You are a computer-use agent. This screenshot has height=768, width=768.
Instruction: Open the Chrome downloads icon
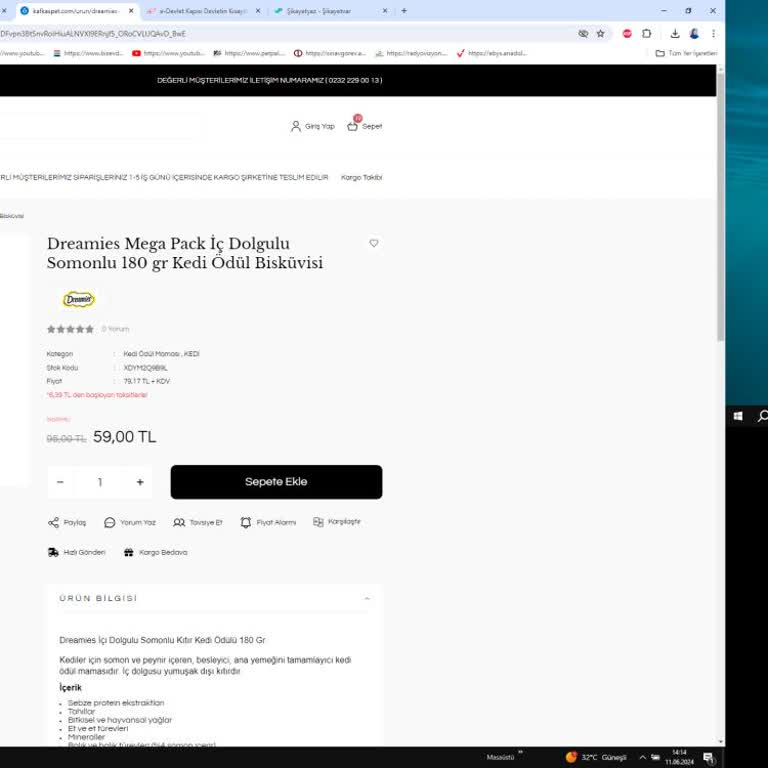(675, 33)
